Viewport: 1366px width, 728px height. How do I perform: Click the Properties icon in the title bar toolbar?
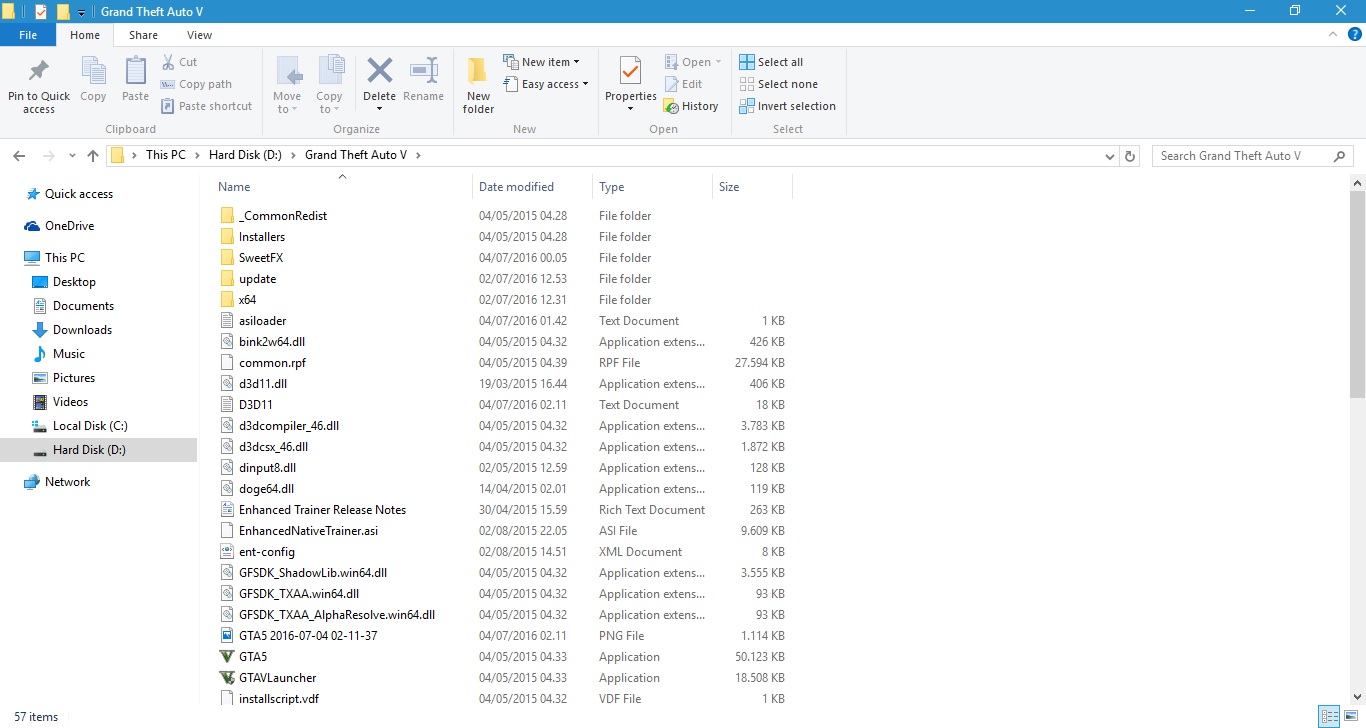40,12
